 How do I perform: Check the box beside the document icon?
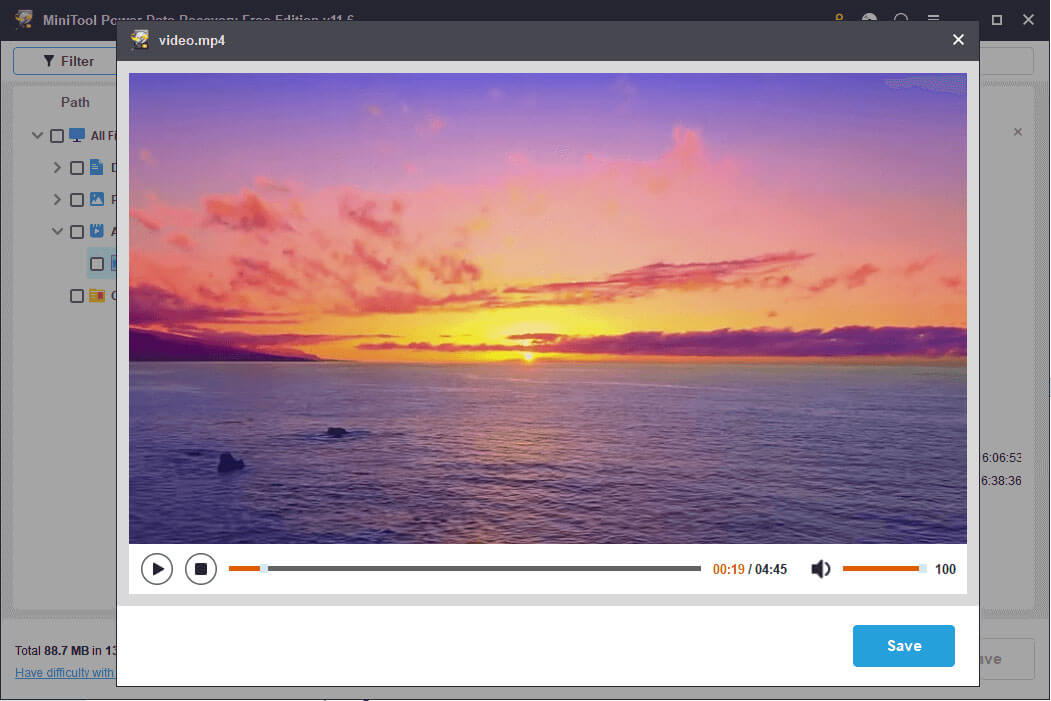77,168
